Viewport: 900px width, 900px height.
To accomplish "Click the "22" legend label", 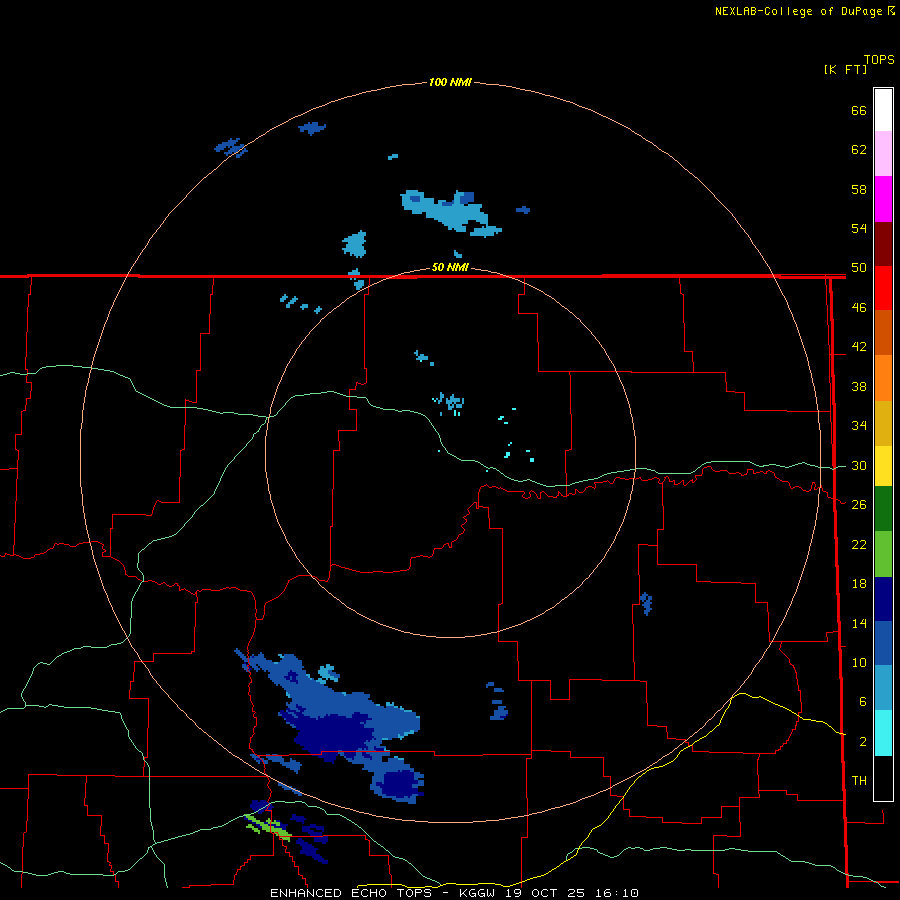I will 859,544.
